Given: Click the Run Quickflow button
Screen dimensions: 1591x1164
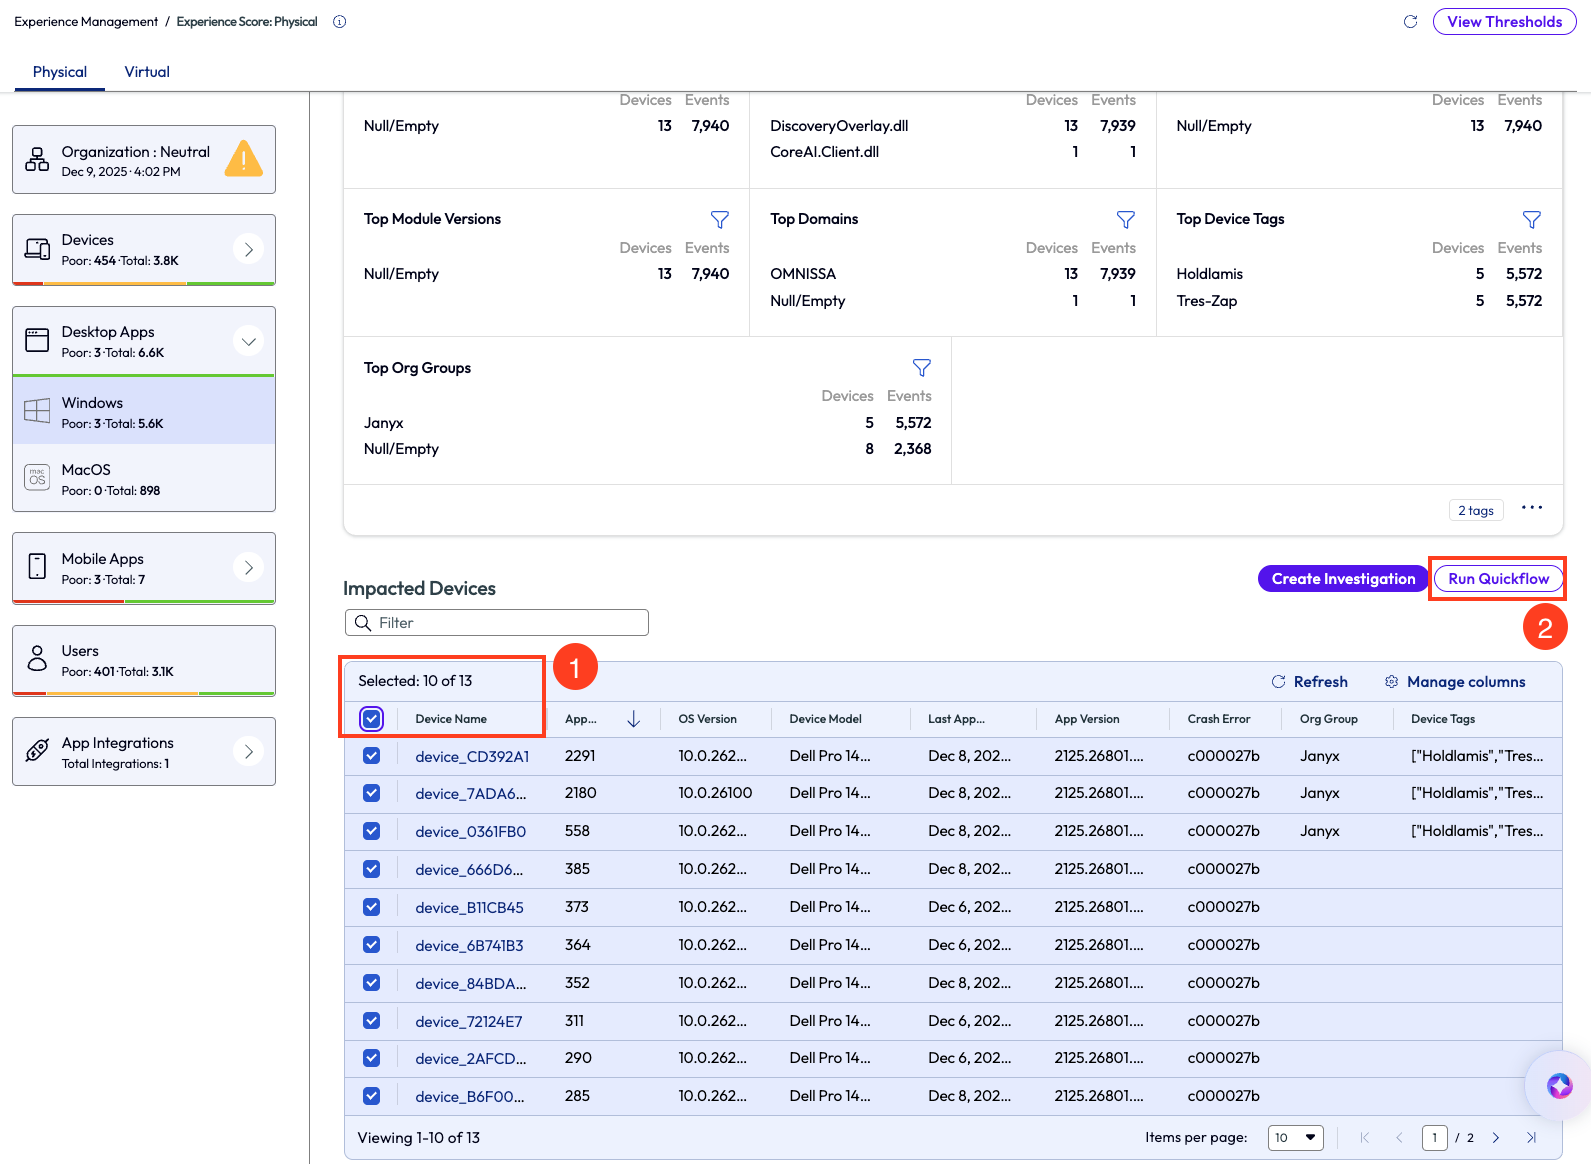Looking at the screenshot, I should point(1498,579).
